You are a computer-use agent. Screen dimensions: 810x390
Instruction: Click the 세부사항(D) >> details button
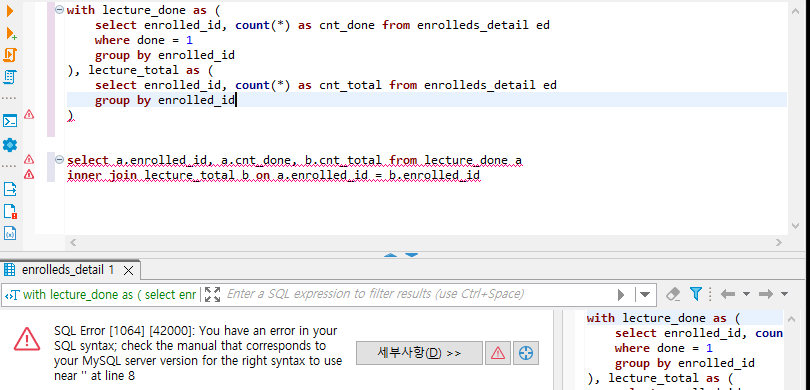tap(419, 353)
